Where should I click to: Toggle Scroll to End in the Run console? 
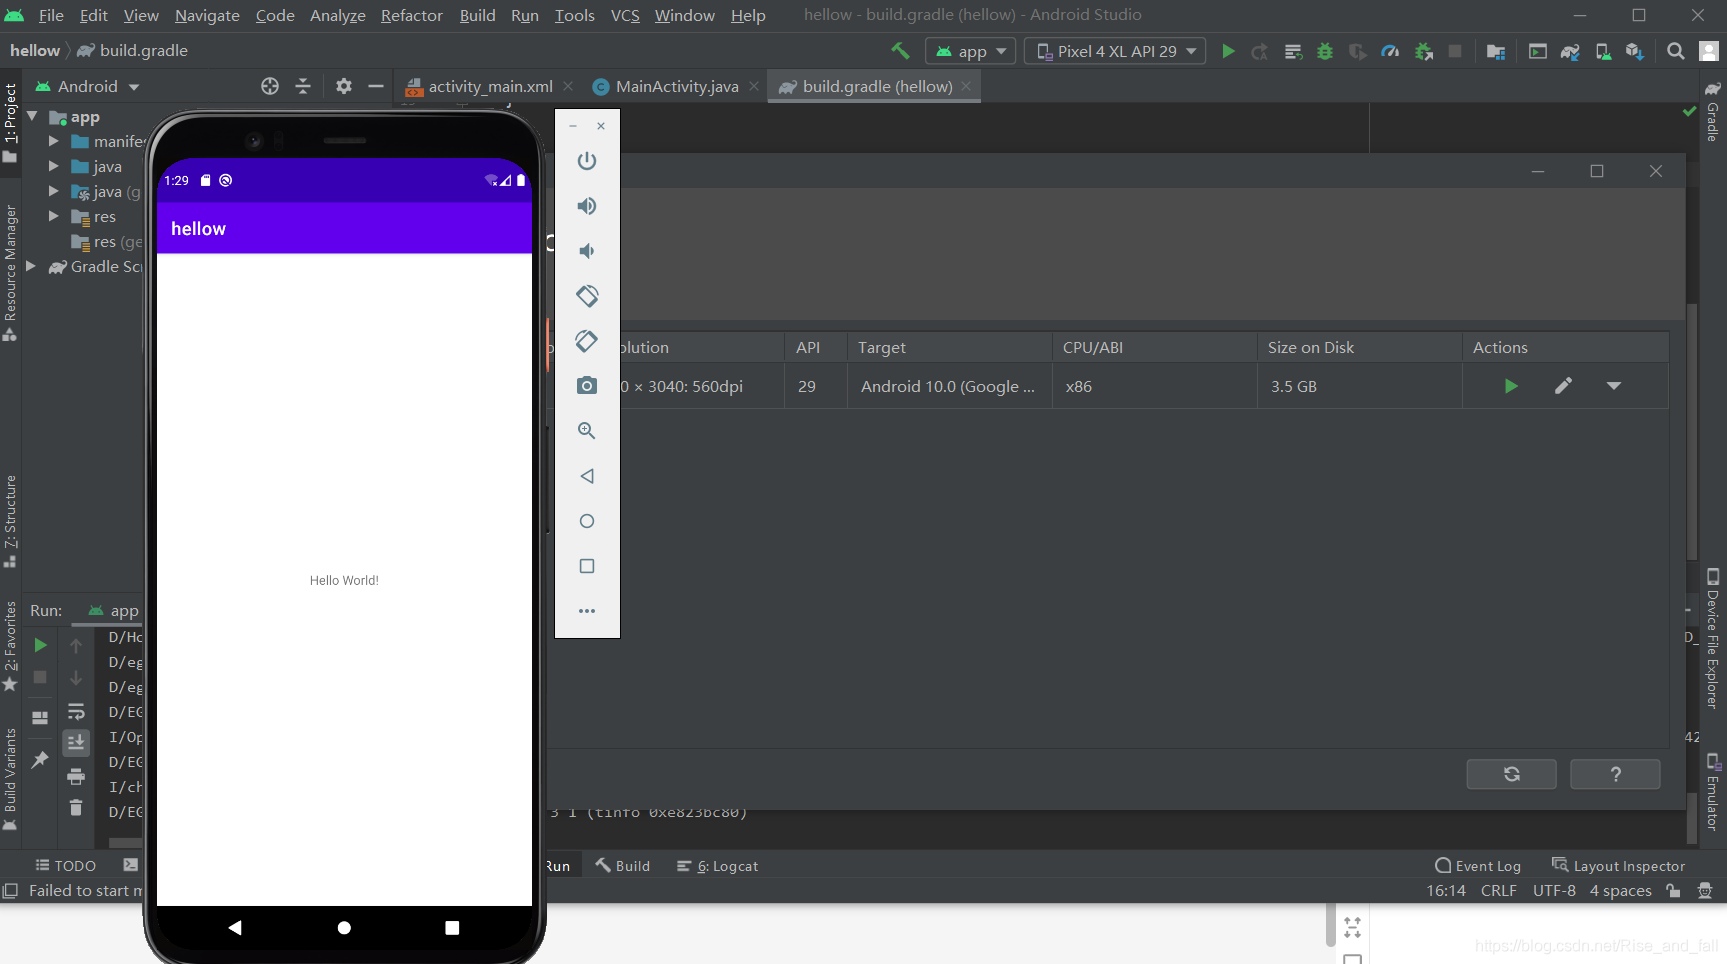pos(76,742)
